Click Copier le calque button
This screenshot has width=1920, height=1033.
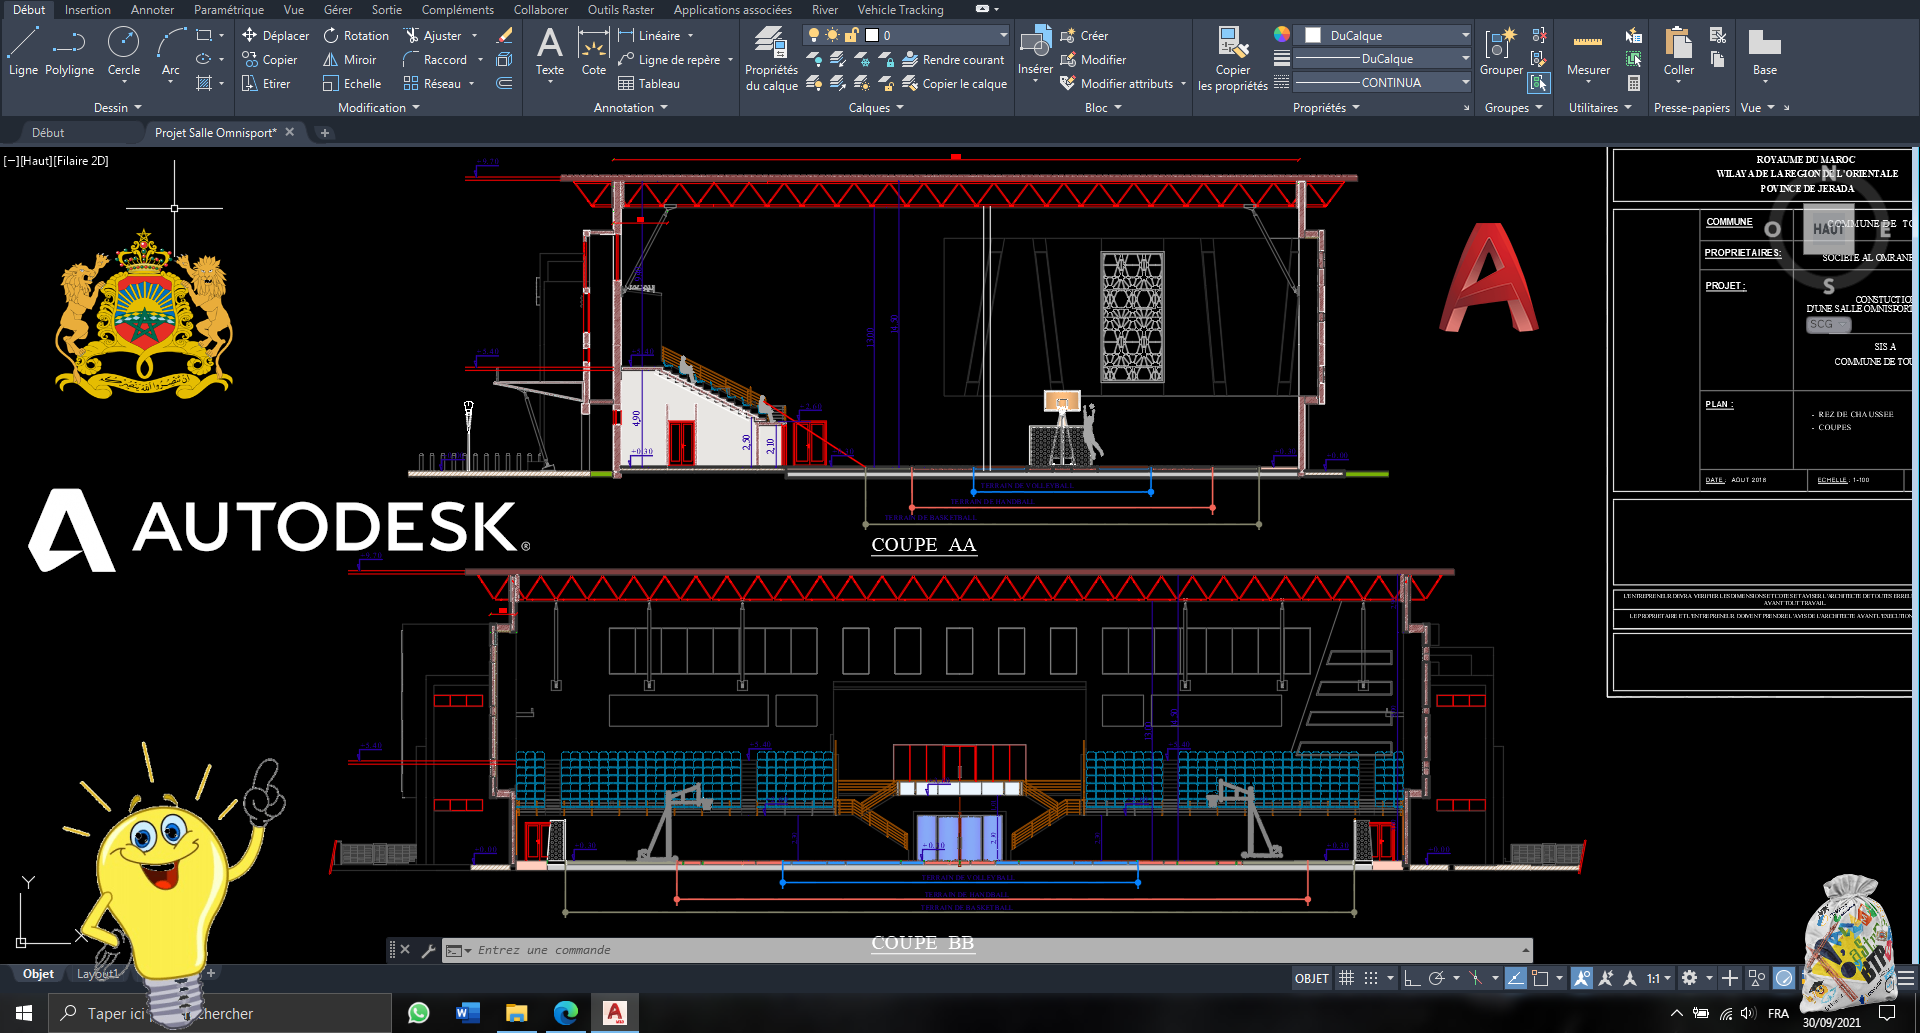(x=955, y=84)
